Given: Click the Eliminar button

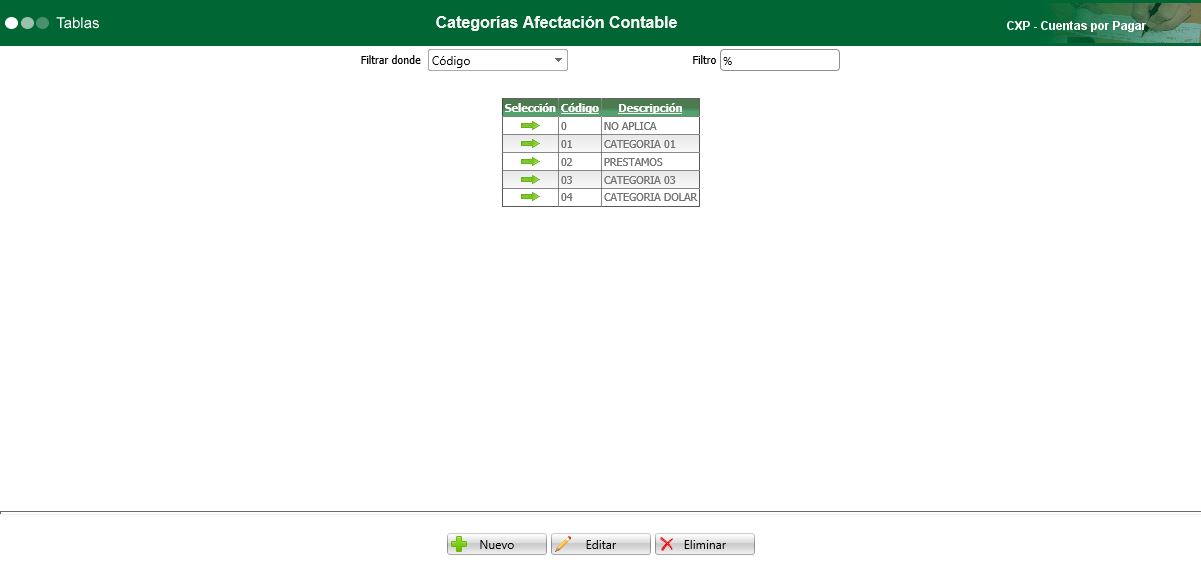Looking at the screenshot, I should click(705, 544).
